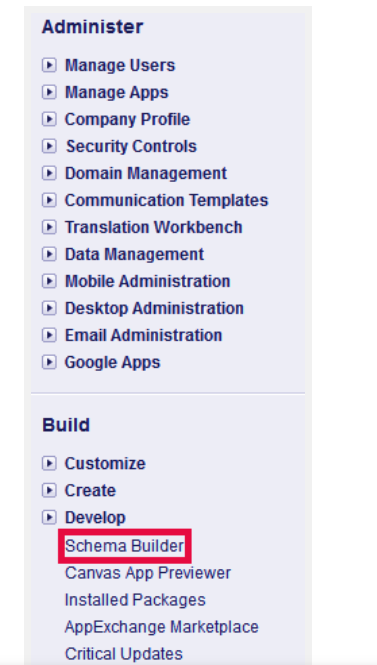377x665 pixels.
Task: Expand Security Controls arrow icon
Action: (x=49, y=146)
